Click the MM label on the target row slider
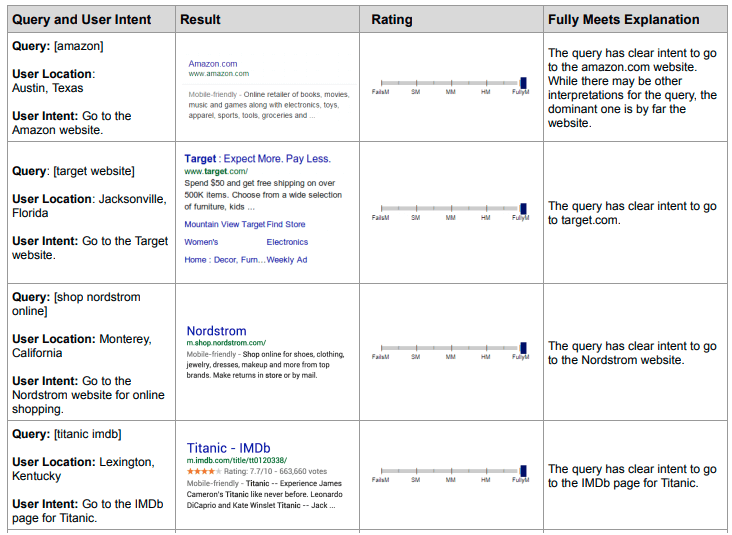 click(450, 218)
